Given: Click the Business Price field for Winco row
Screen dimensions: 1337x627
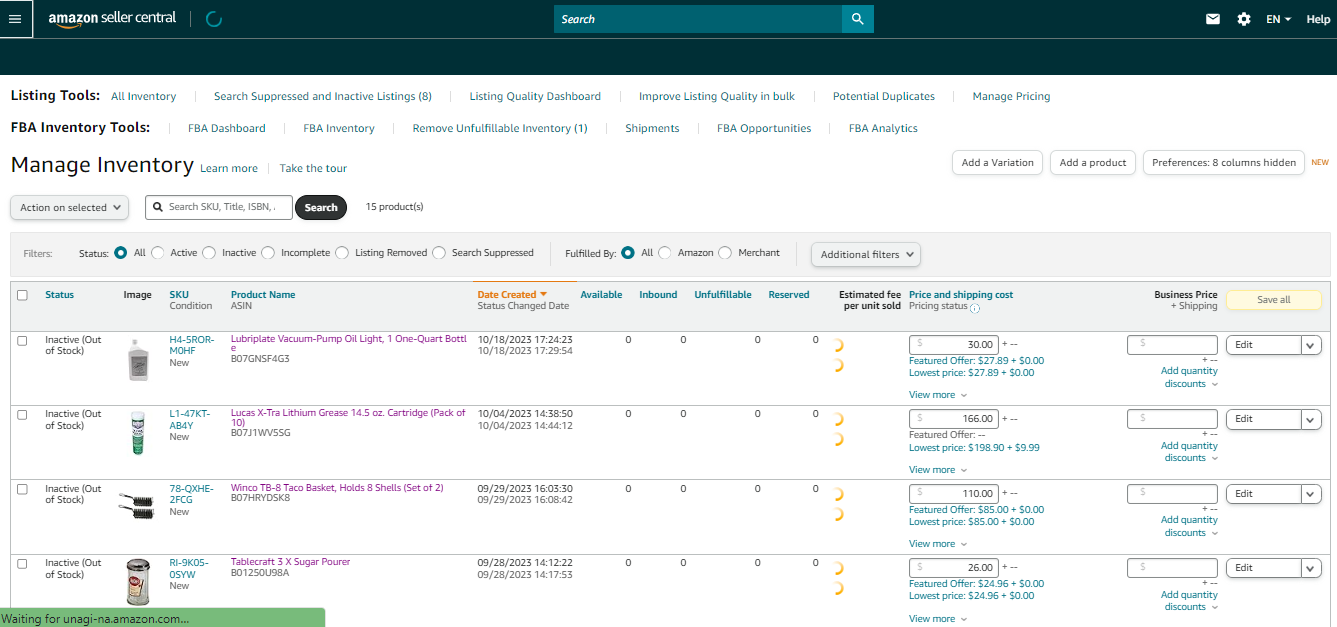Looking at the screenshot, I should tap(1172, 494).
